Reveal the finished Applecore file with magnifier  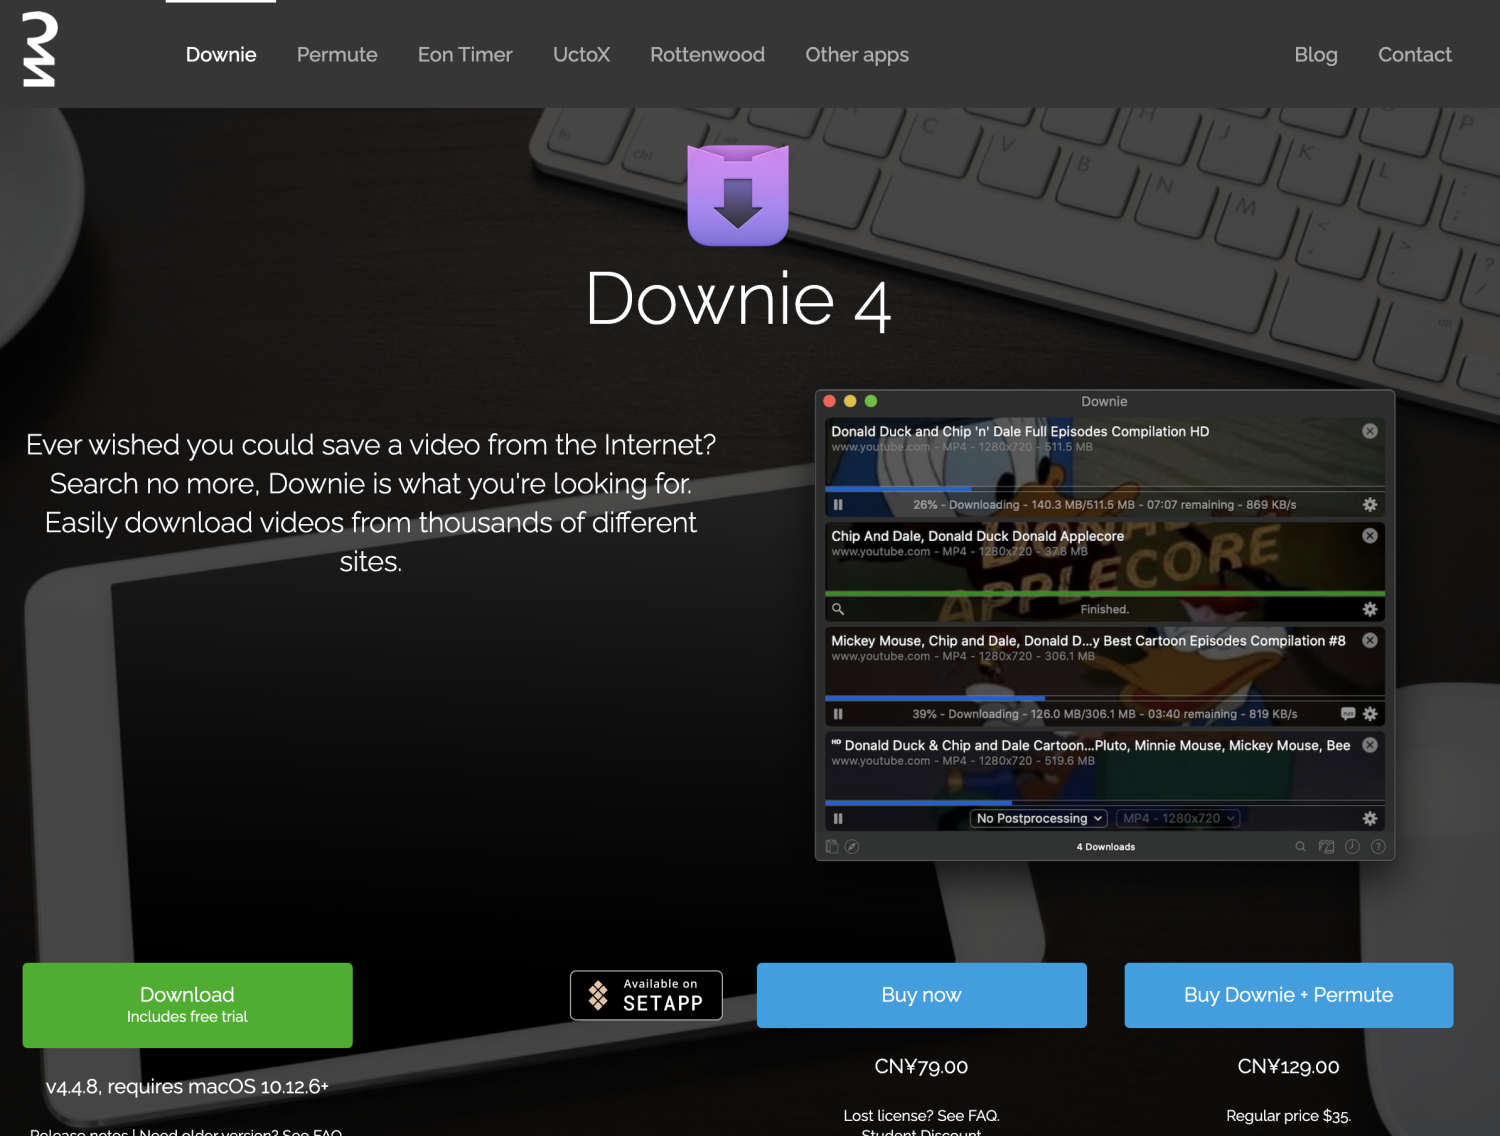tap(838, 609)
